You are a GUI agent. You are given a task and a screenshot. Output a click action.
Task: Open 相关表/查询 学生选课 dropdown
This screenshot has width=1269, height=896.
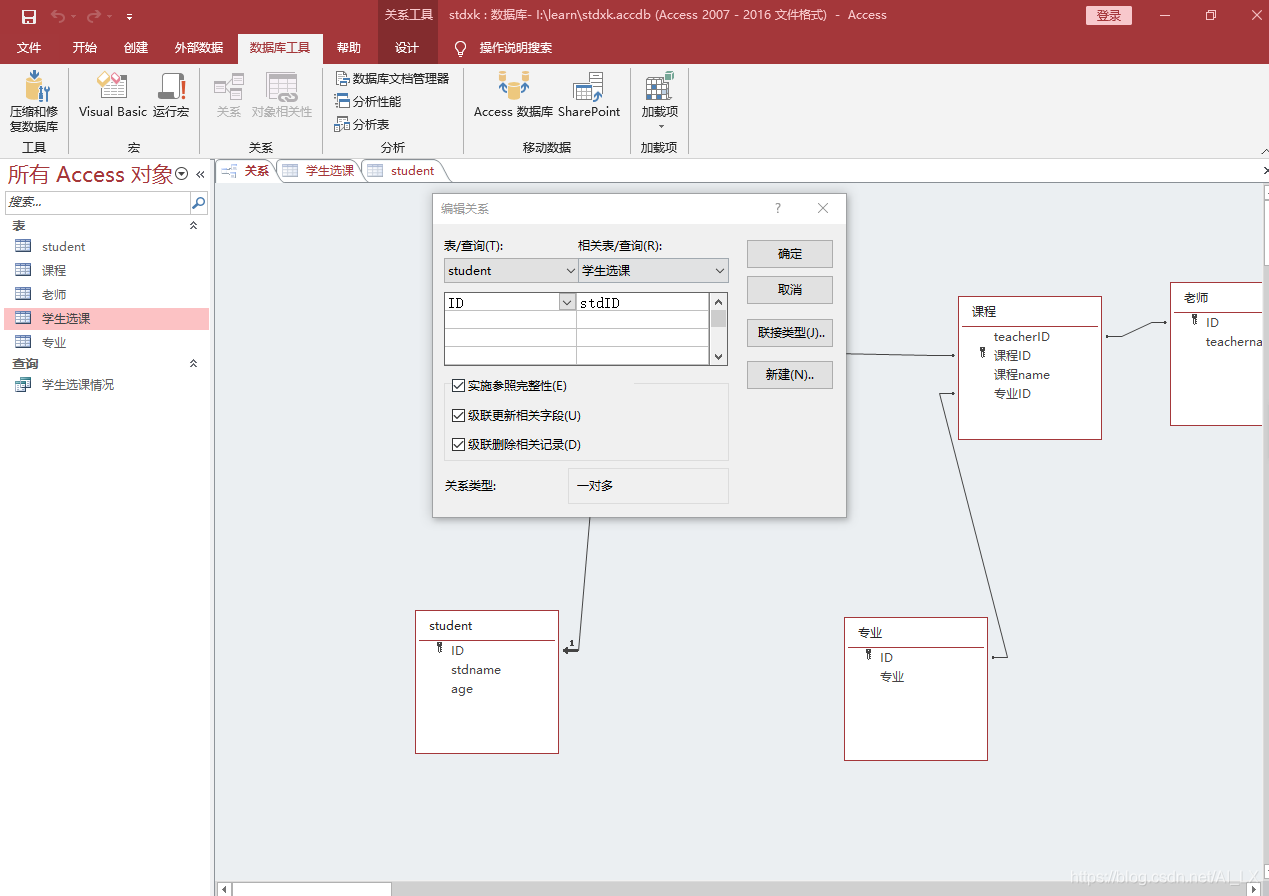720,270
